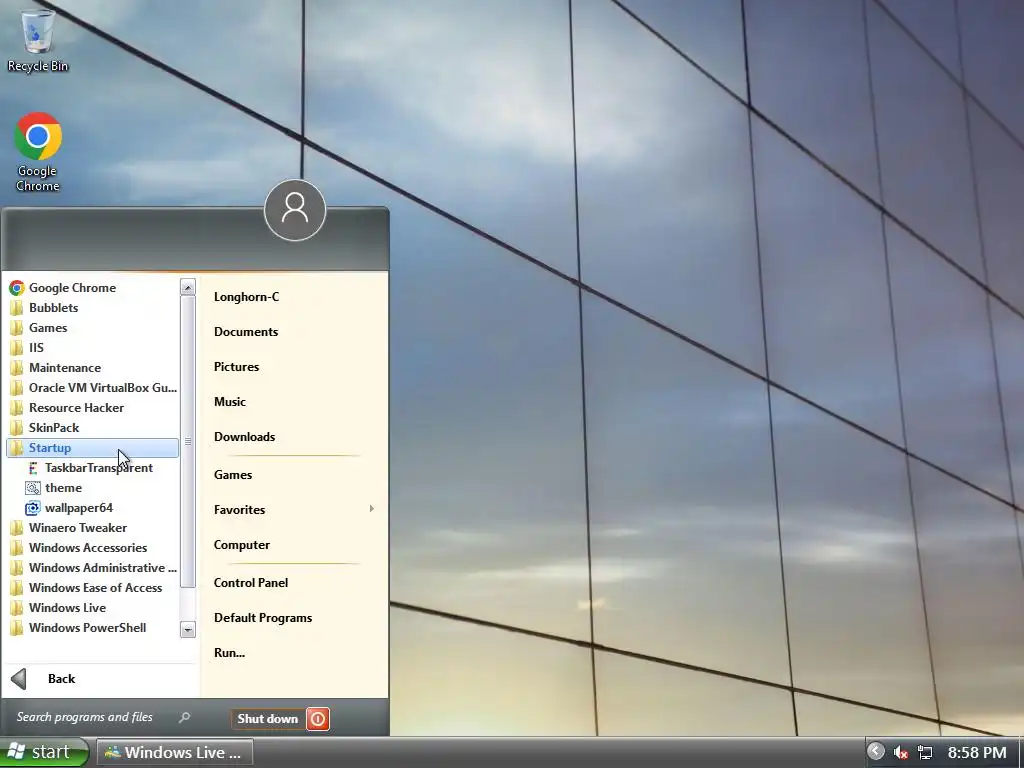Image resolution: width=1024 pixels, height=768 pixels.
Task: Click the muted volume tray icon
Action: click(x=901, y=753)
